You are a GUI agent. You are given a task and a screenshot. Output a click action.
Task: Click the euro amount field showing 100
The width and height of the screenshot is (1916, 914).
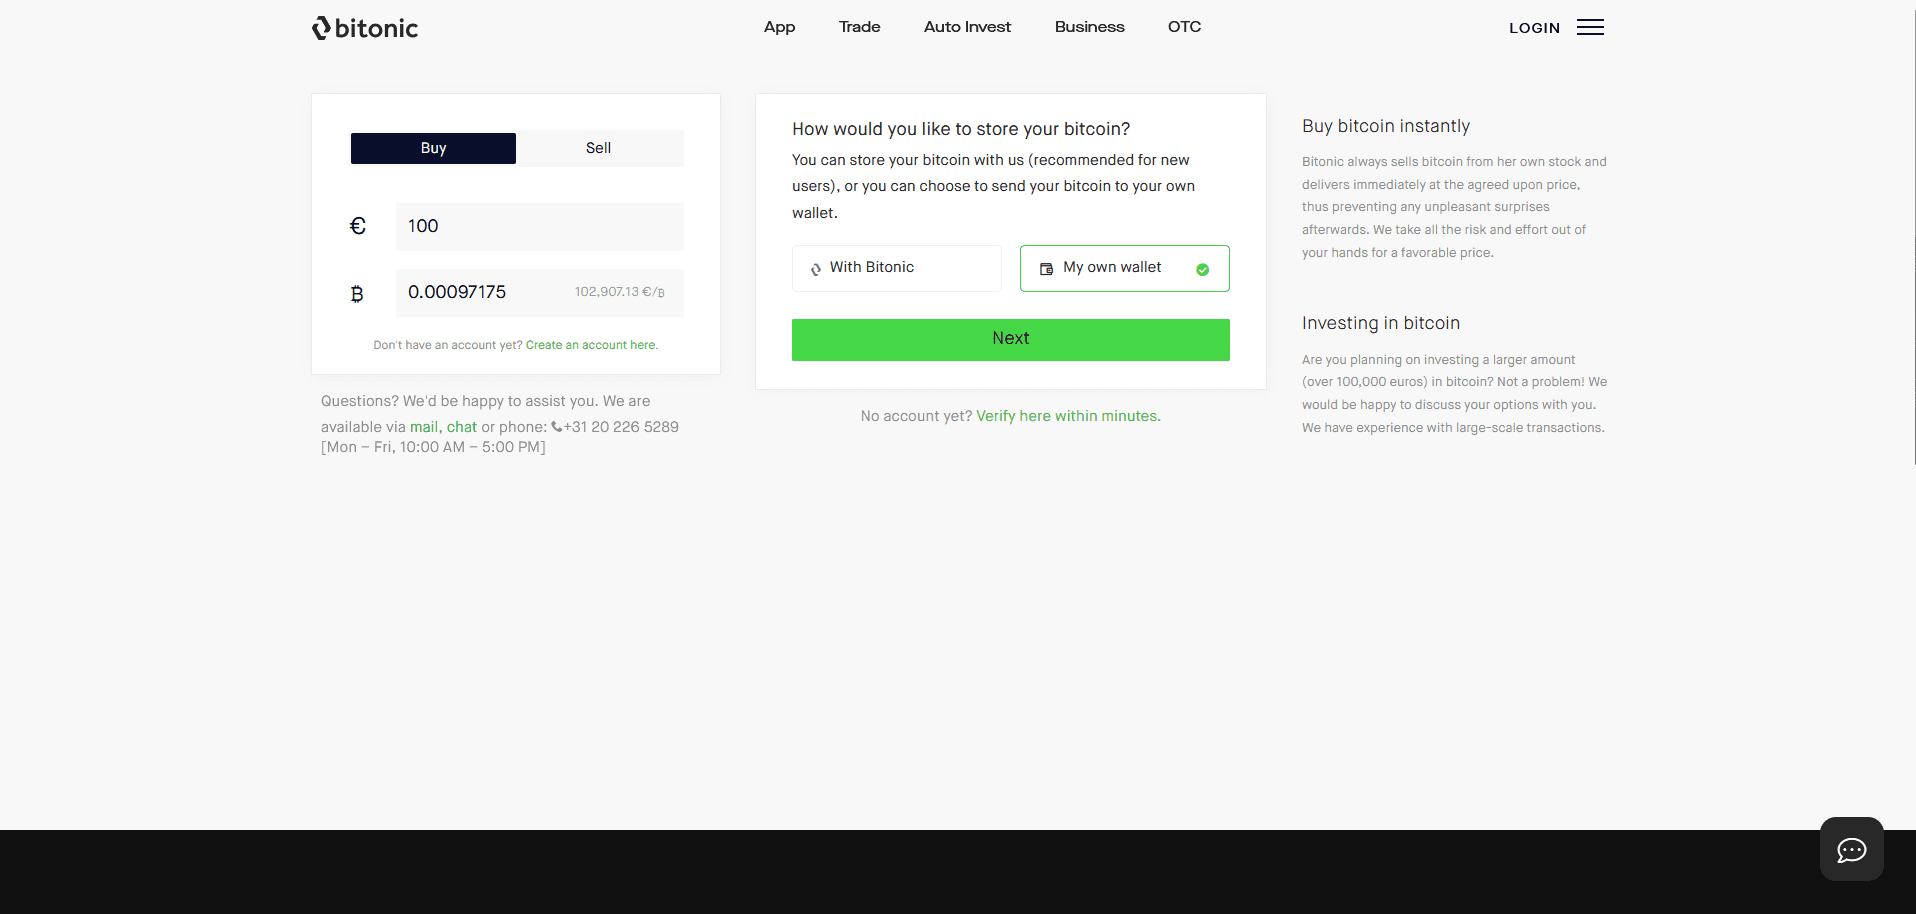[540, 227]
